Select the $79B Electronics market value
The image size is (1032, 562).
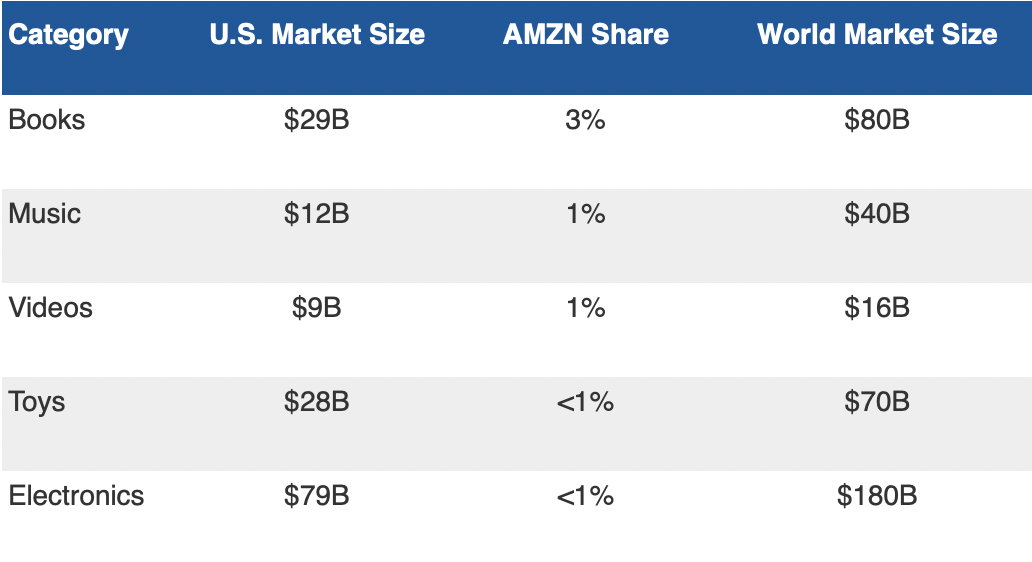point(317,496)
